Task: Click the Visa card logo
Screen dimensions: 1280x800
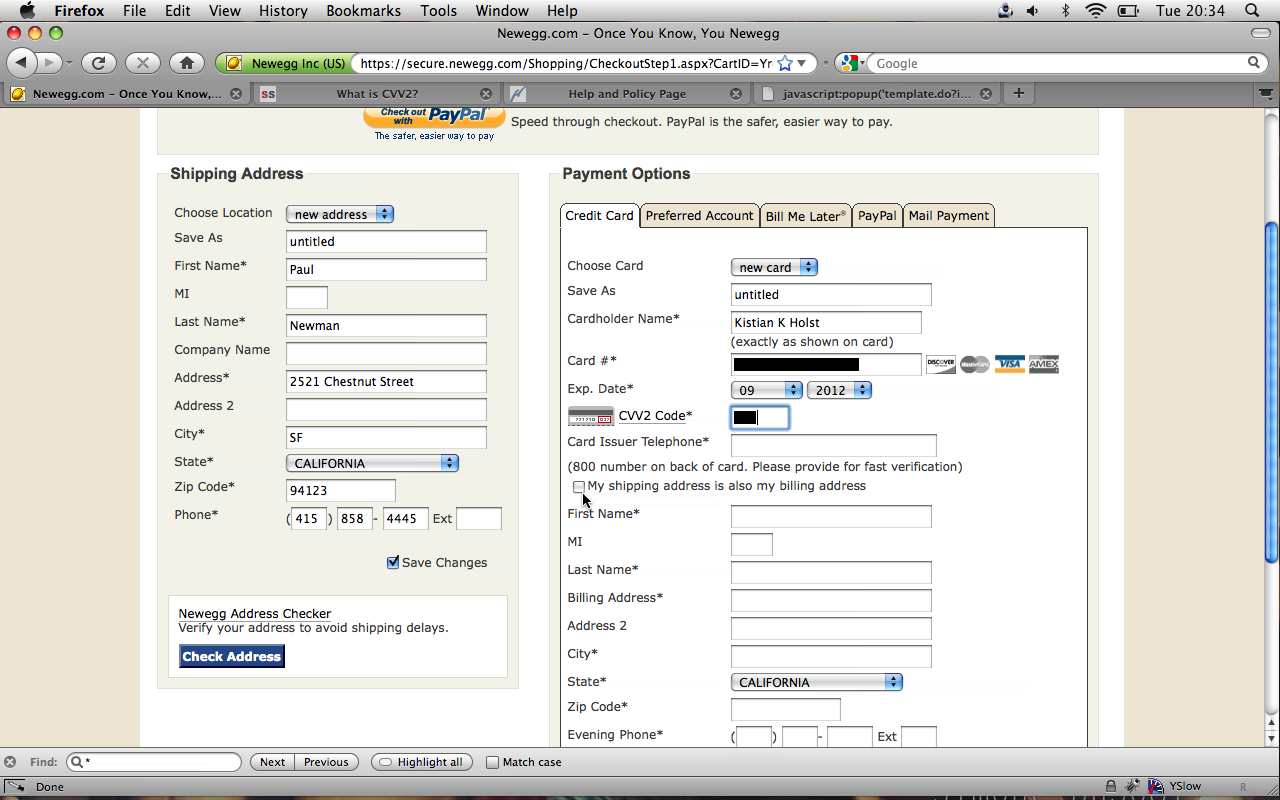Action: (x=1009, y=364)
